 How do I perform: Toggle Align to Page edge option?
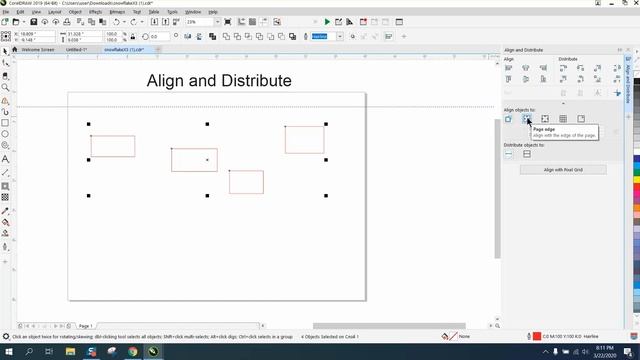click(527, 119)
